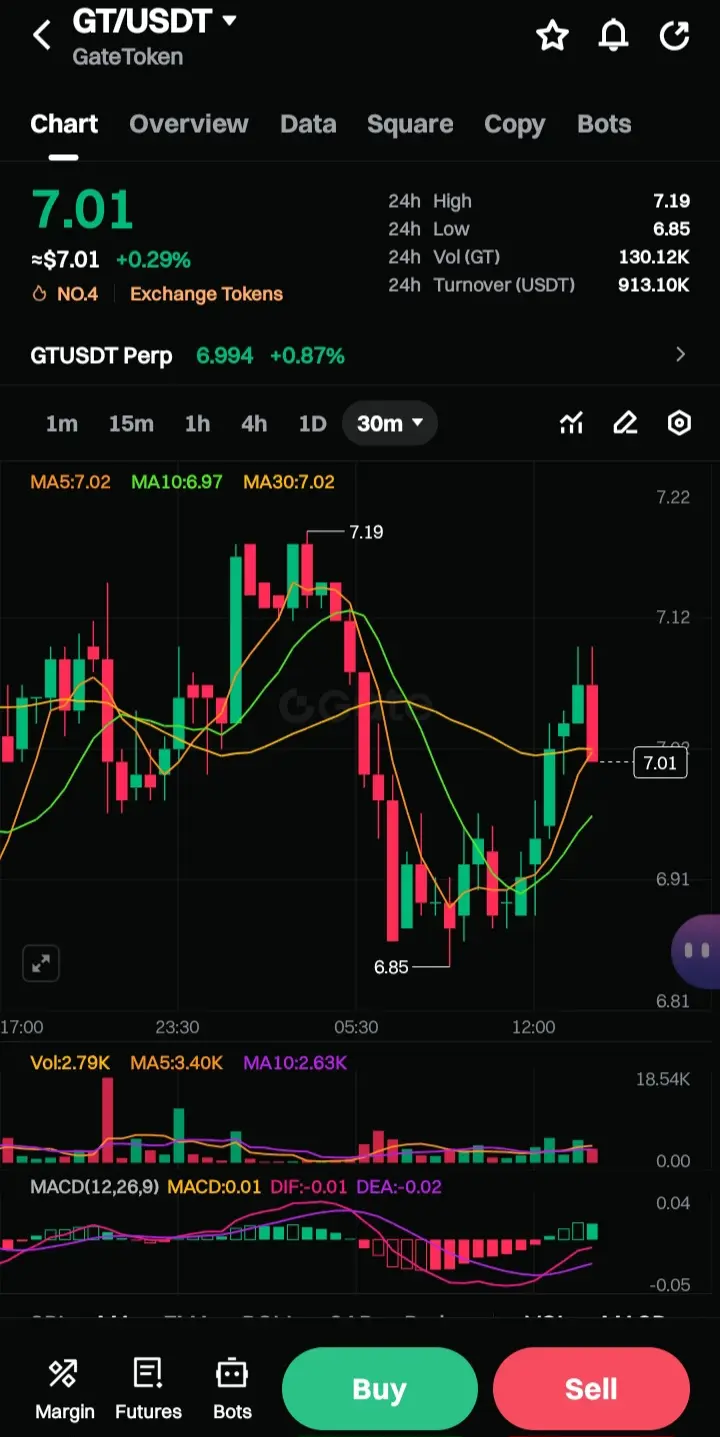Select the 15m timeframe
The height and width of the screenshot is (1437, 720).
131,424
